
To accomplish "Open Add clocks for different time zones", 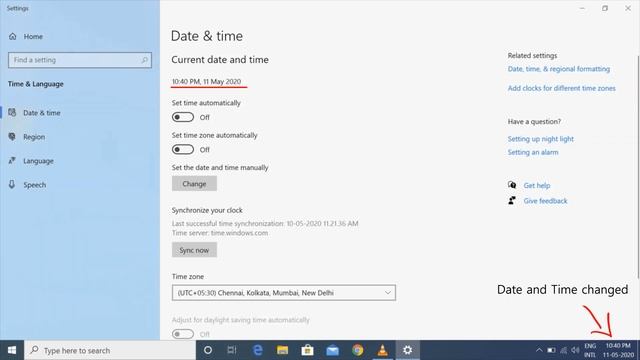I will pos(562,88).
